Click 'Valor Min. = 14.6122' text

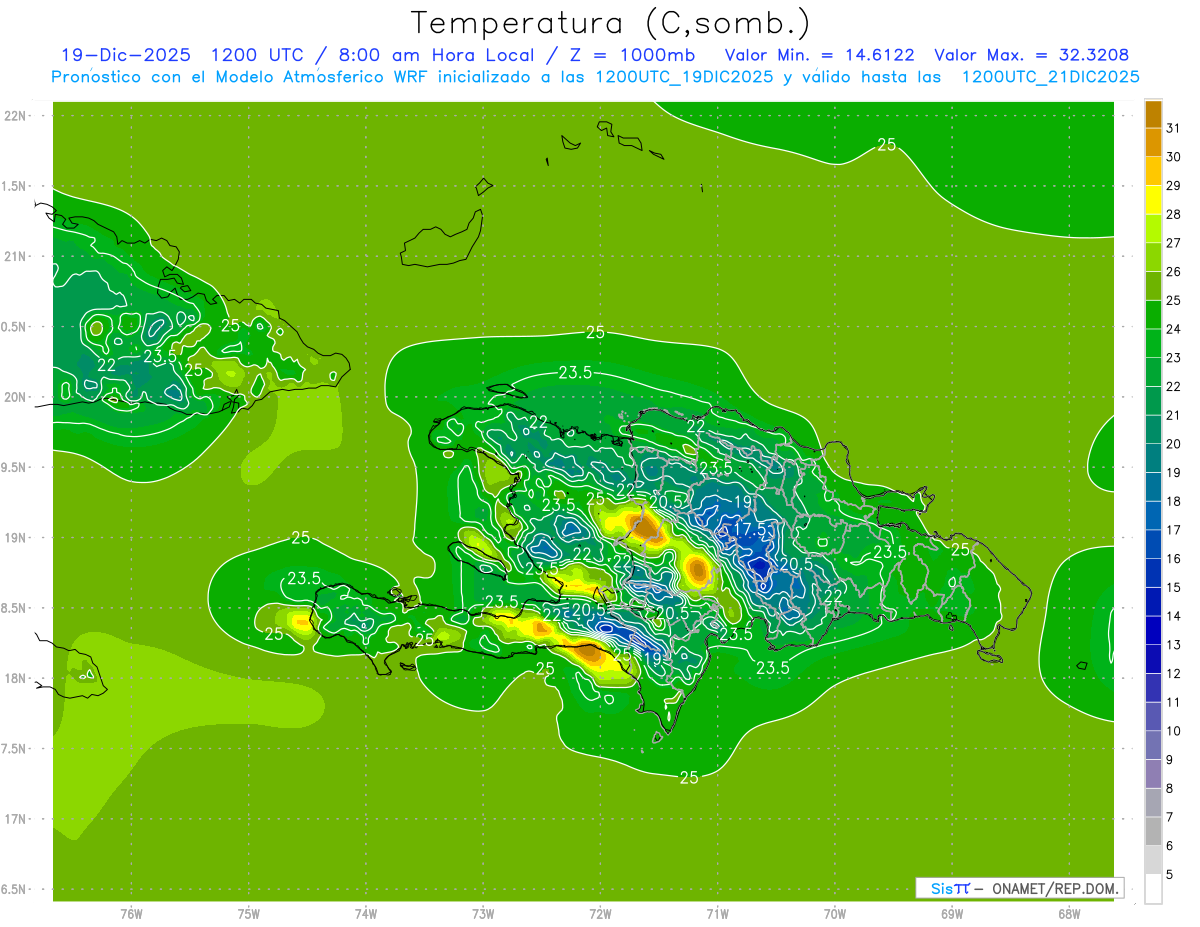pyautogui.click(x=819, y=55)
